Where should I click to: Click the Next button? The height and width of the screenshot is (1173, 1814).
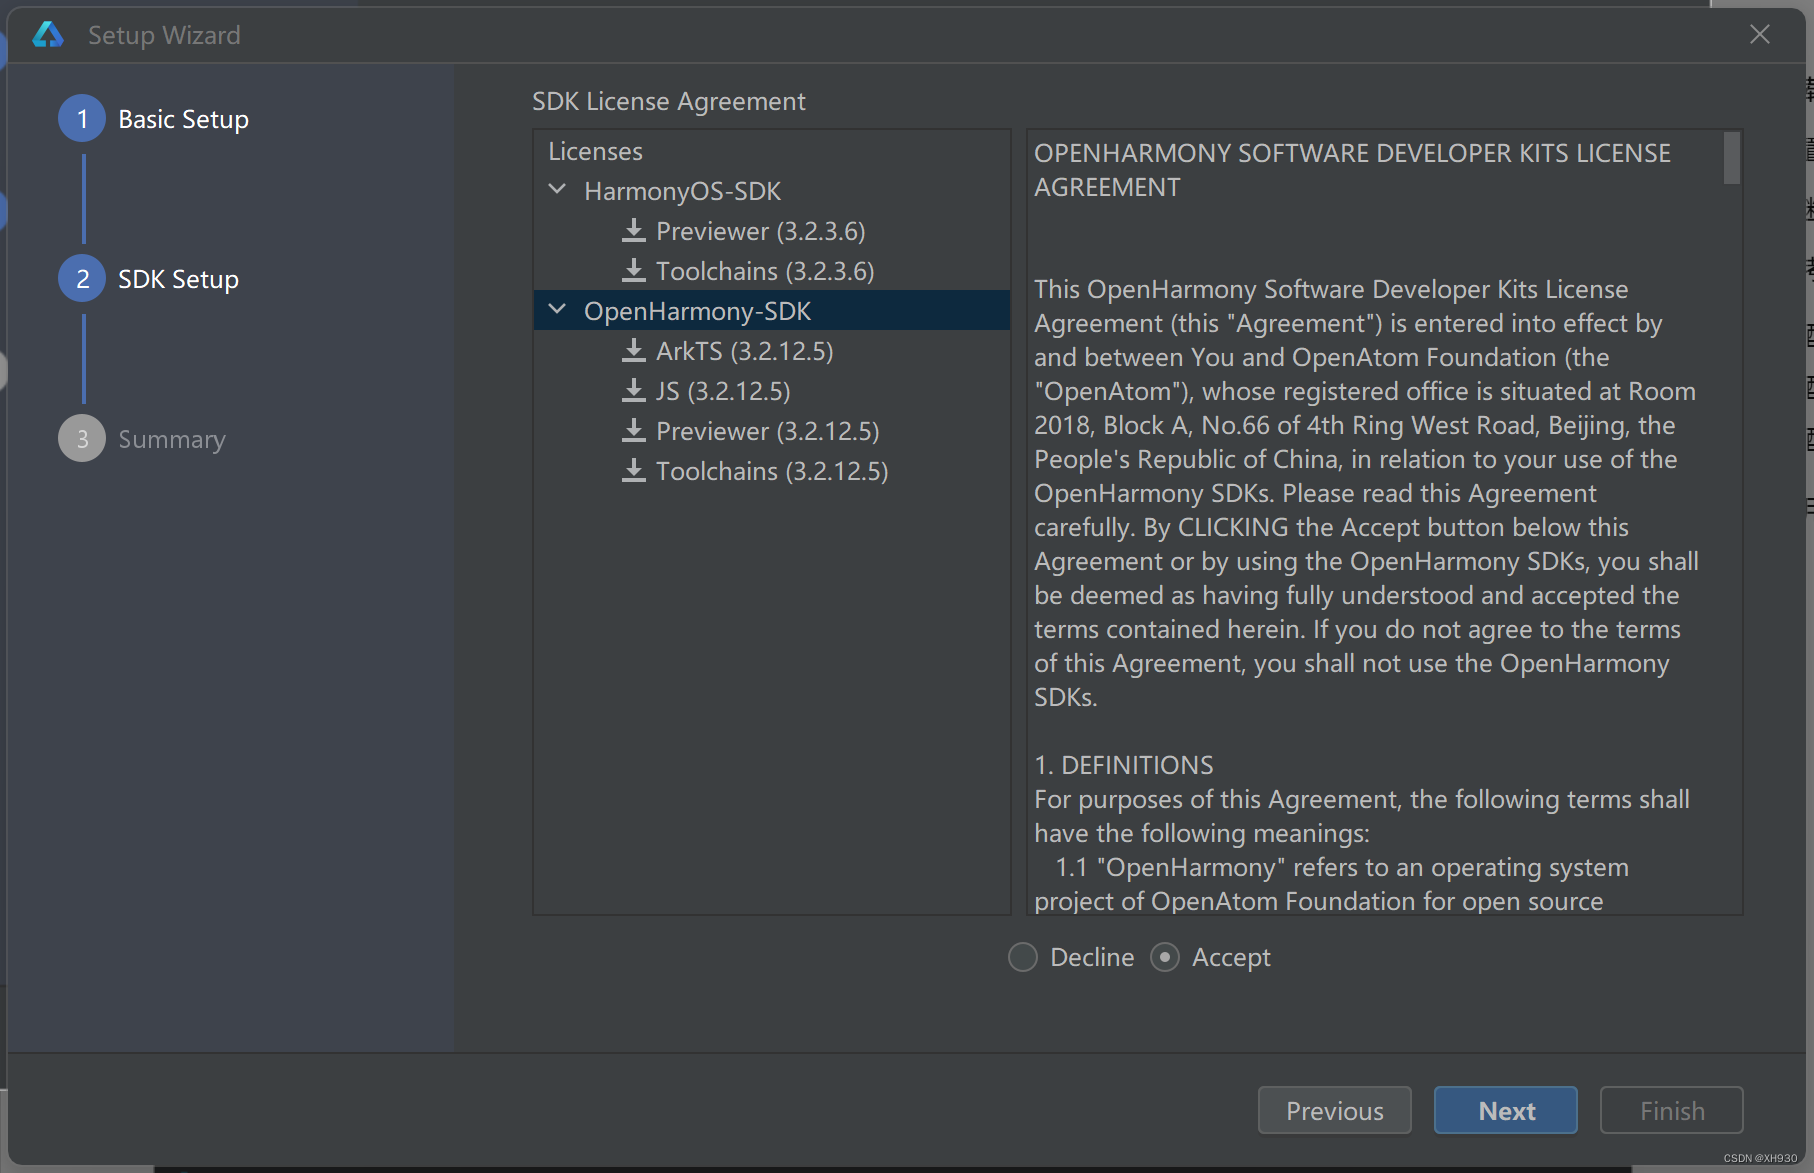1506,1110
